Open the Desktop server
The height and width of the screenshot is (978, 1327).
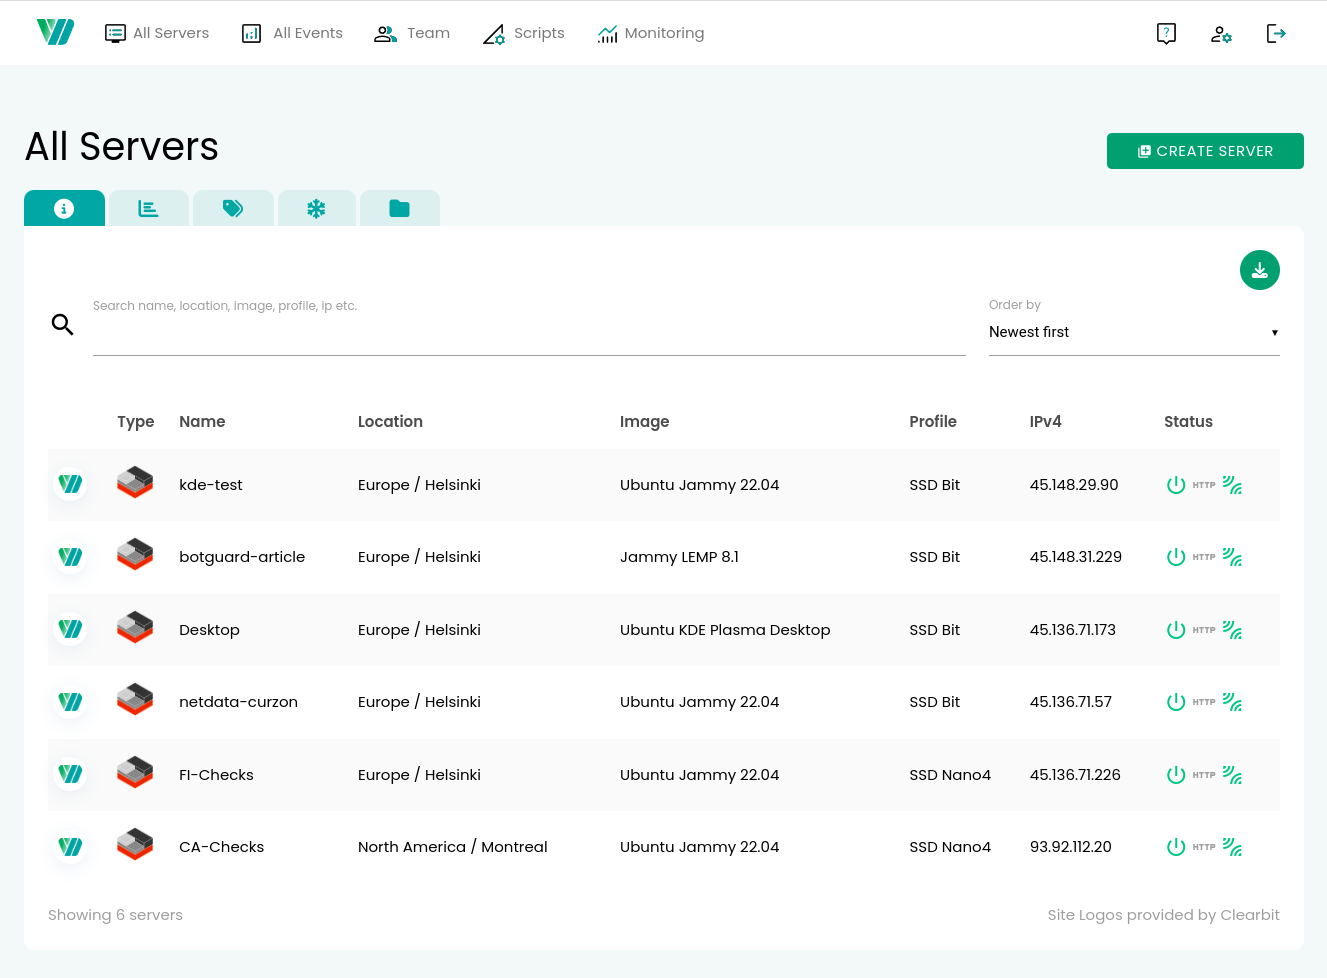[x=209, y=630]
